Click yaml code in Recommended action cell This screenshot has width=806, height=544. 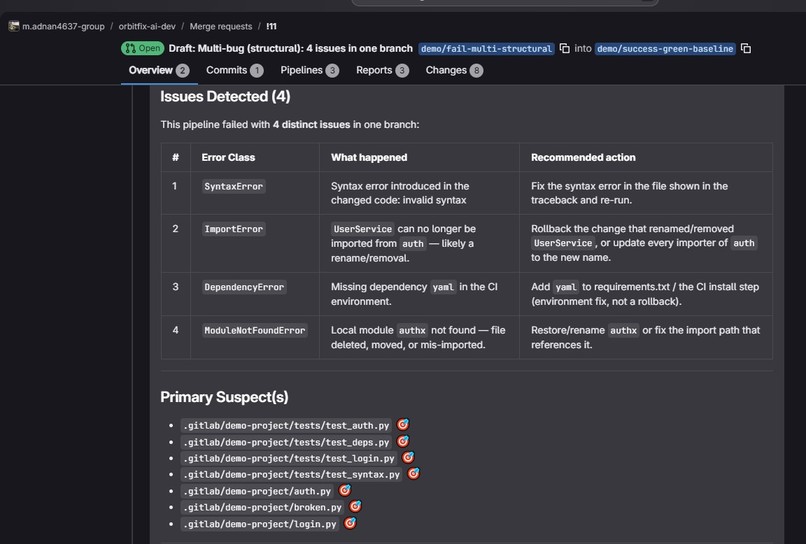[566, 287]
